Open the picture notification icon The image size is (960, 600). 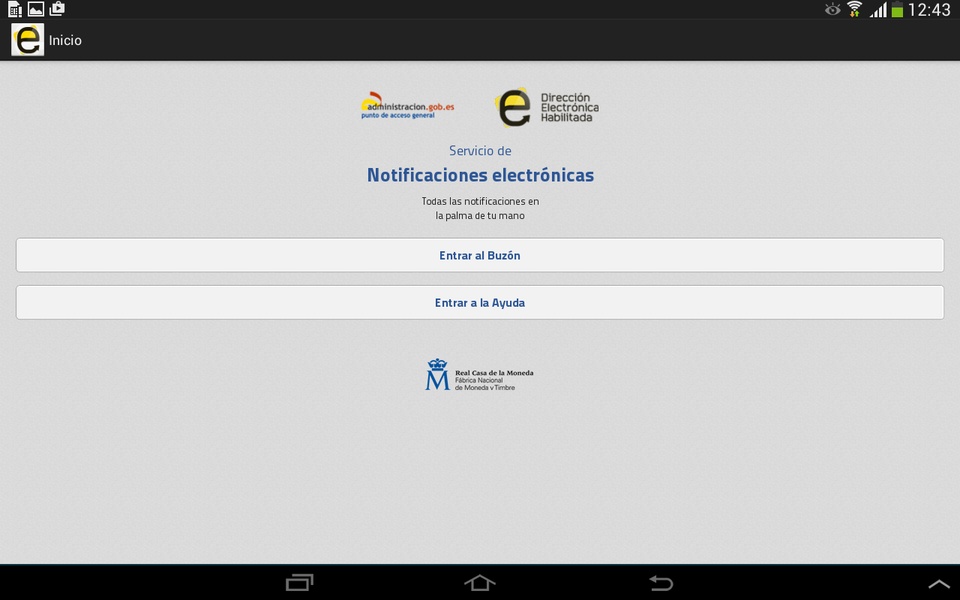coord(36,9)
